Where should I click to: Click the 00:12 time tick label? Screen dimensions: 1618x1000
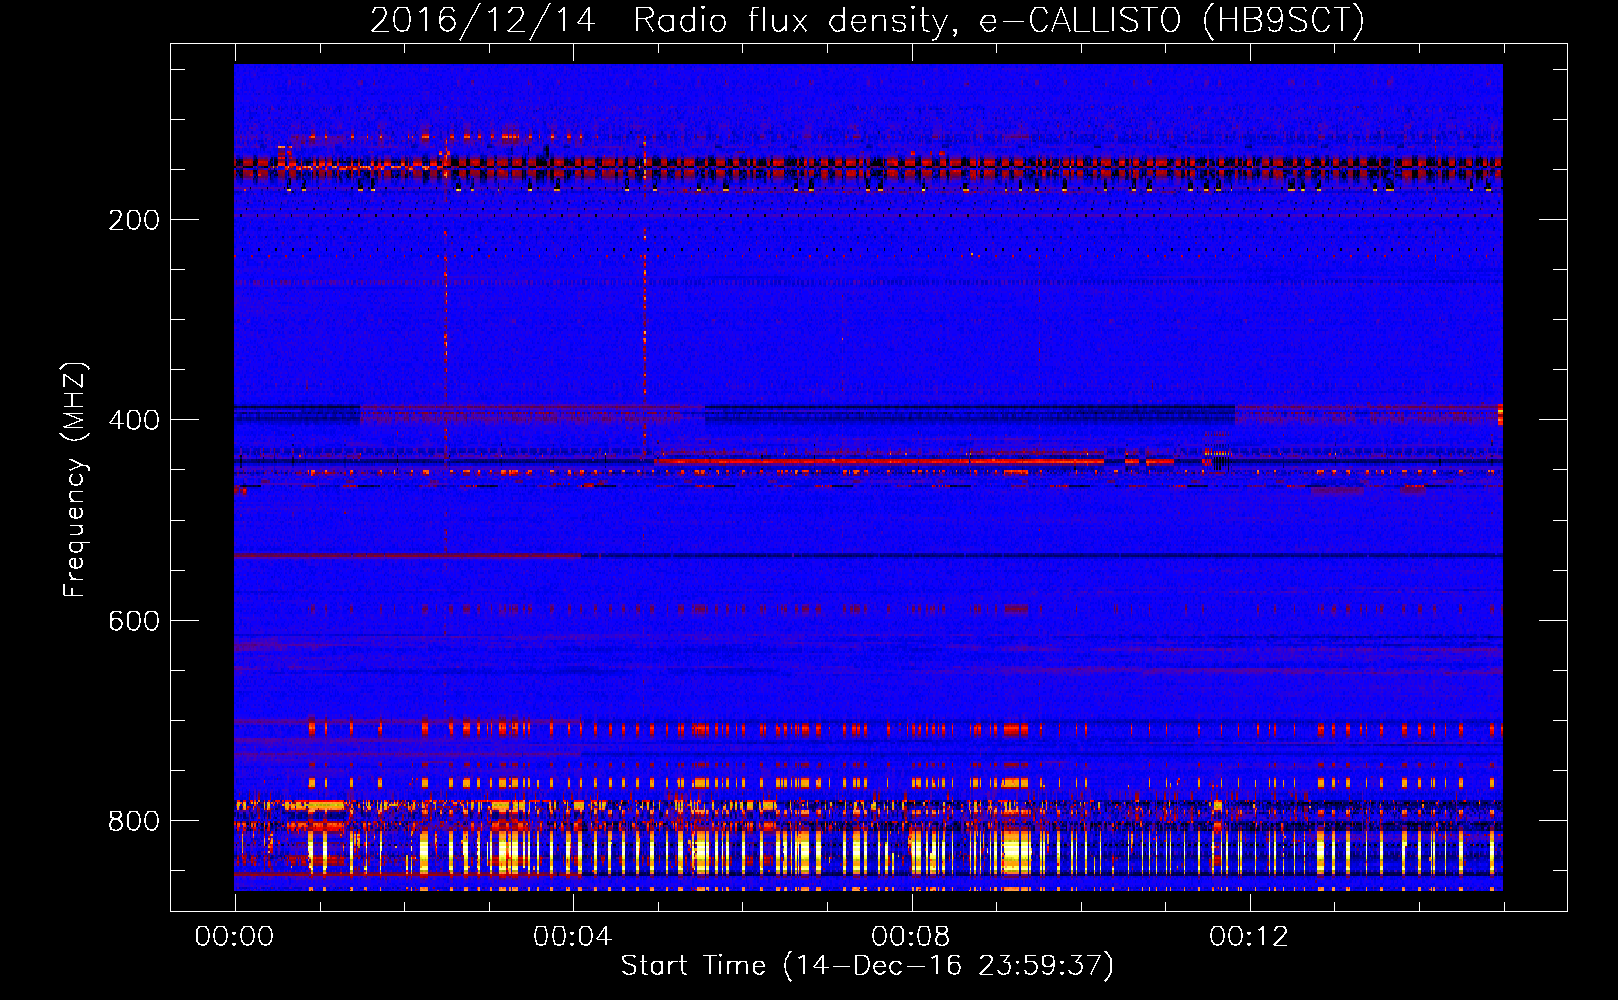tap(1249, 937)
